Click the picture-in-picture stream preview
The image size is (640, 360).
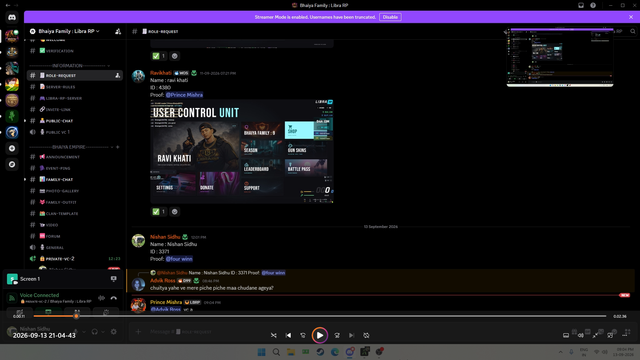(x=560, y=57)
